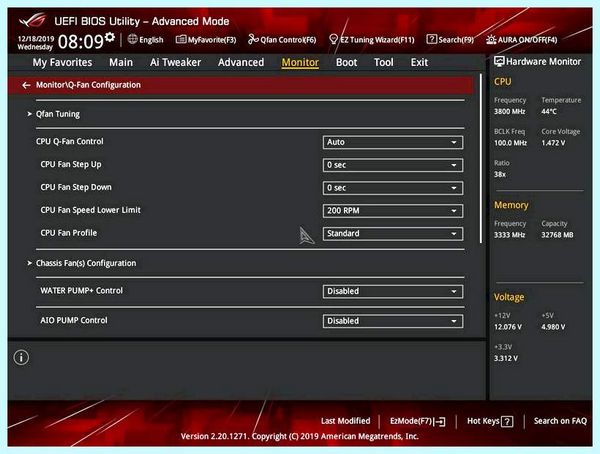Image resolution: width=600 pixels, height=454 pixels.
Task: Click Last Modified button
Action: [346, 421]
